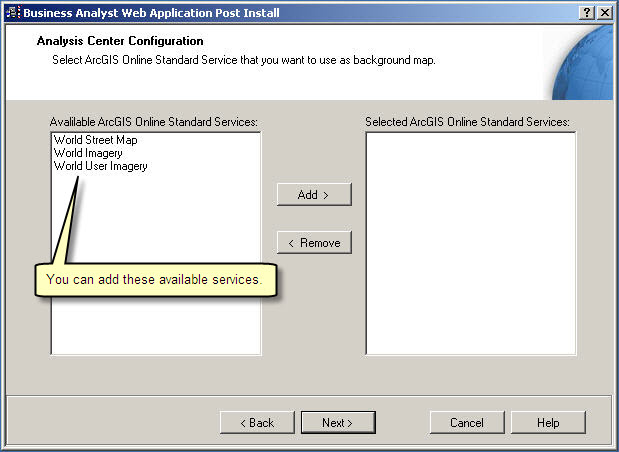Image resolution: width=619 pixels, height=452 pixels.
Task: Click the Selected ArcGIS Online Standard Services label
Action: point(467,121)
